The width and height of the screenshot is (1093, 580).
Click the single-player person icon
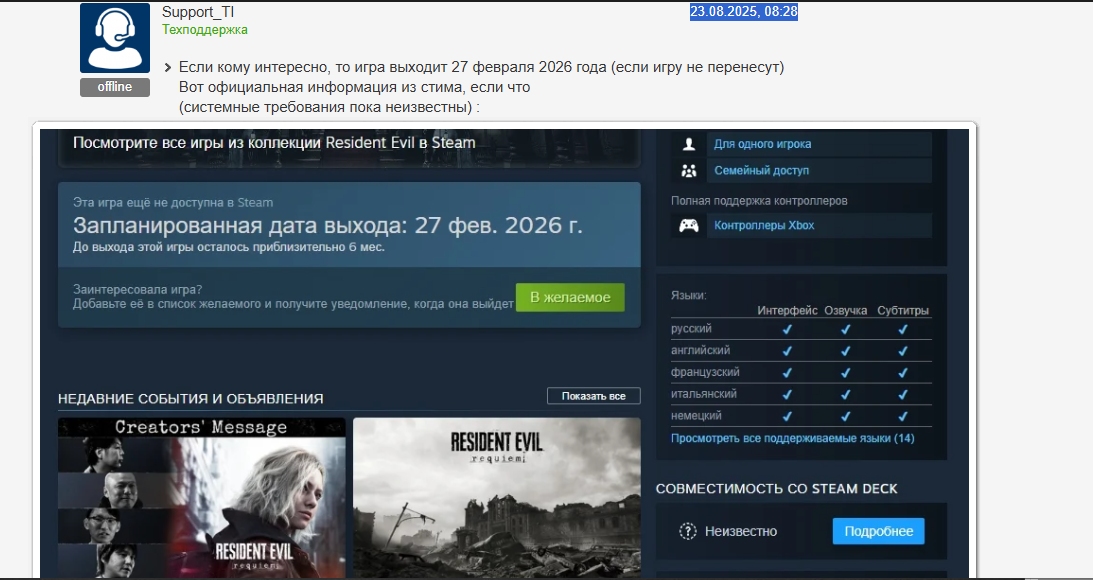(688, 144)
